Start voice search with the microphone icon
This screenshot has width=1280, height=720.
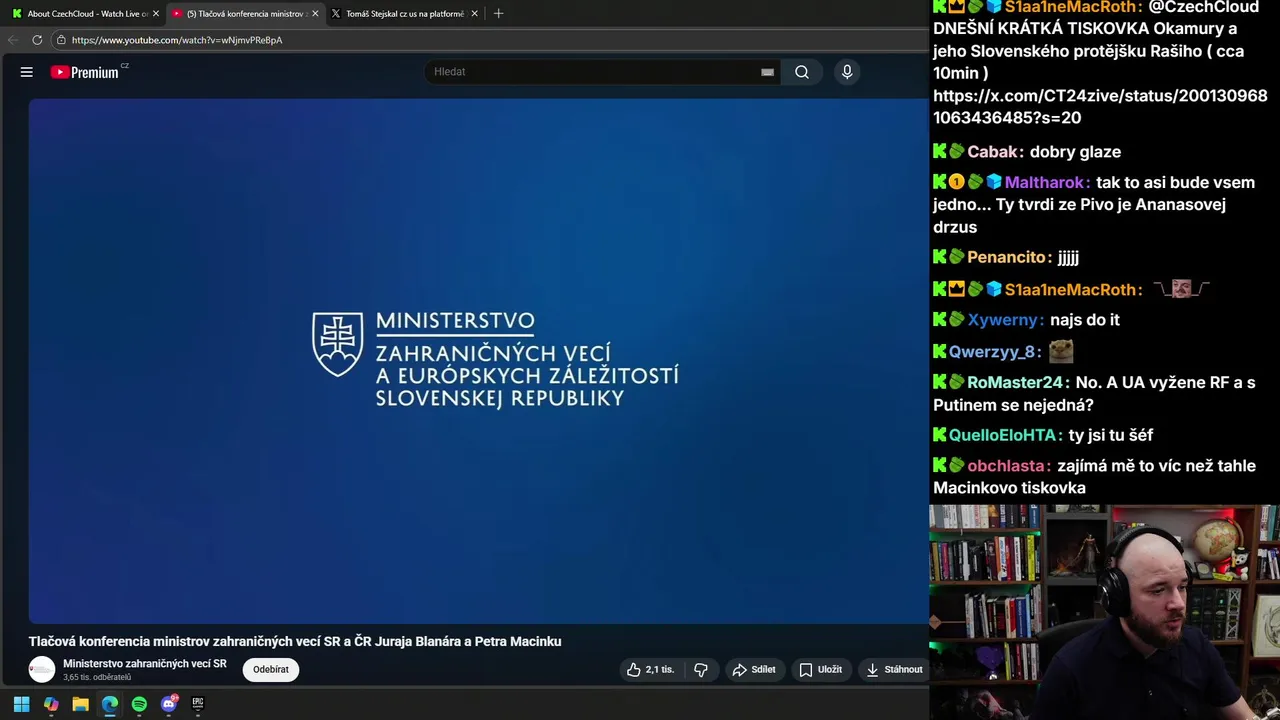847,72
